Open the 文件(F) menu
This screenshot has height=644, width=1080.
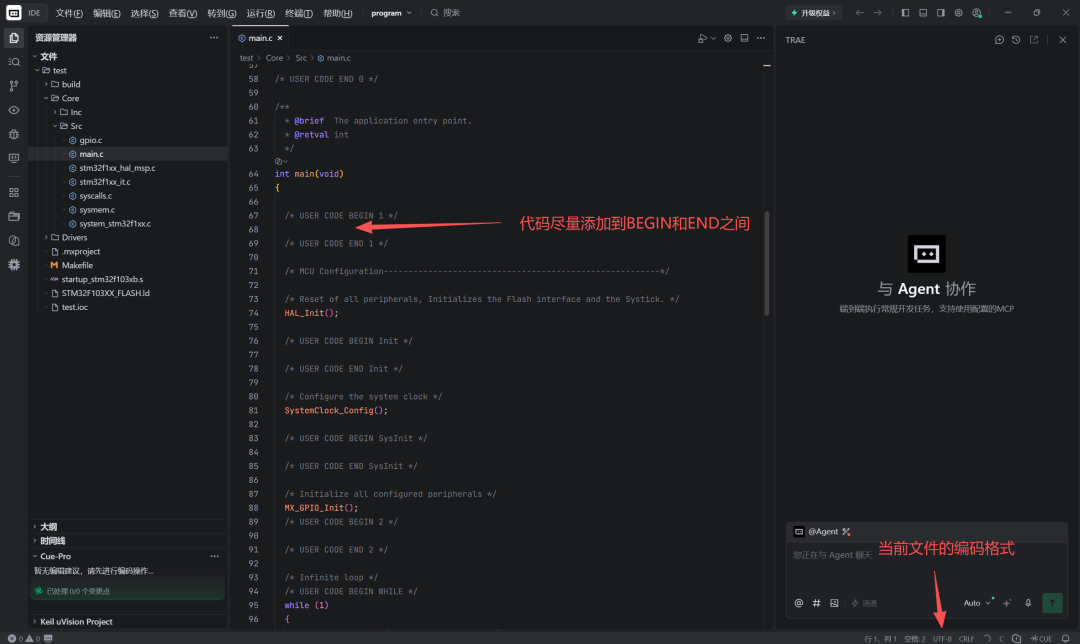[x=69, y=13]
